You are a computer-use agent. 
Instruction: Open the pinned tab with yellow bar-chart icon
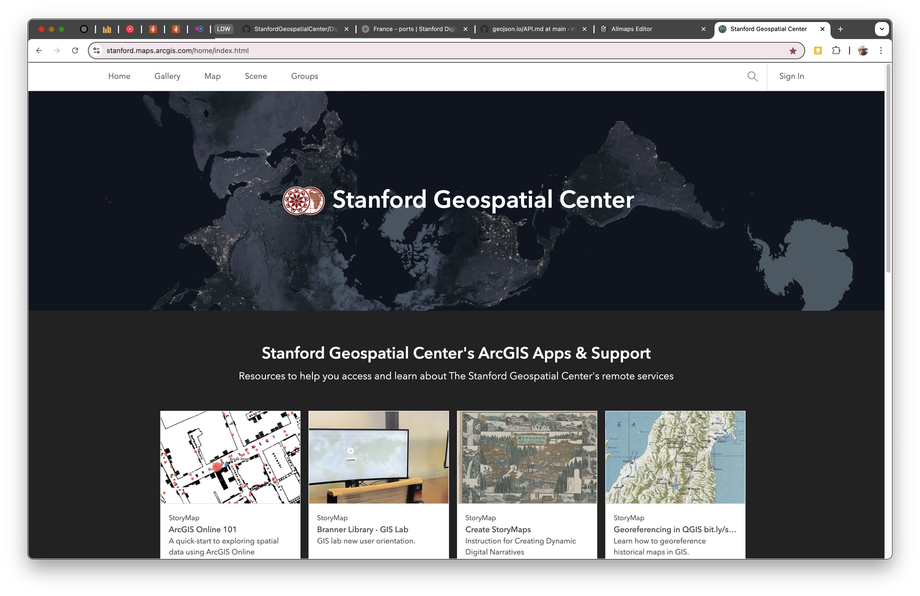tap(107, 29)
